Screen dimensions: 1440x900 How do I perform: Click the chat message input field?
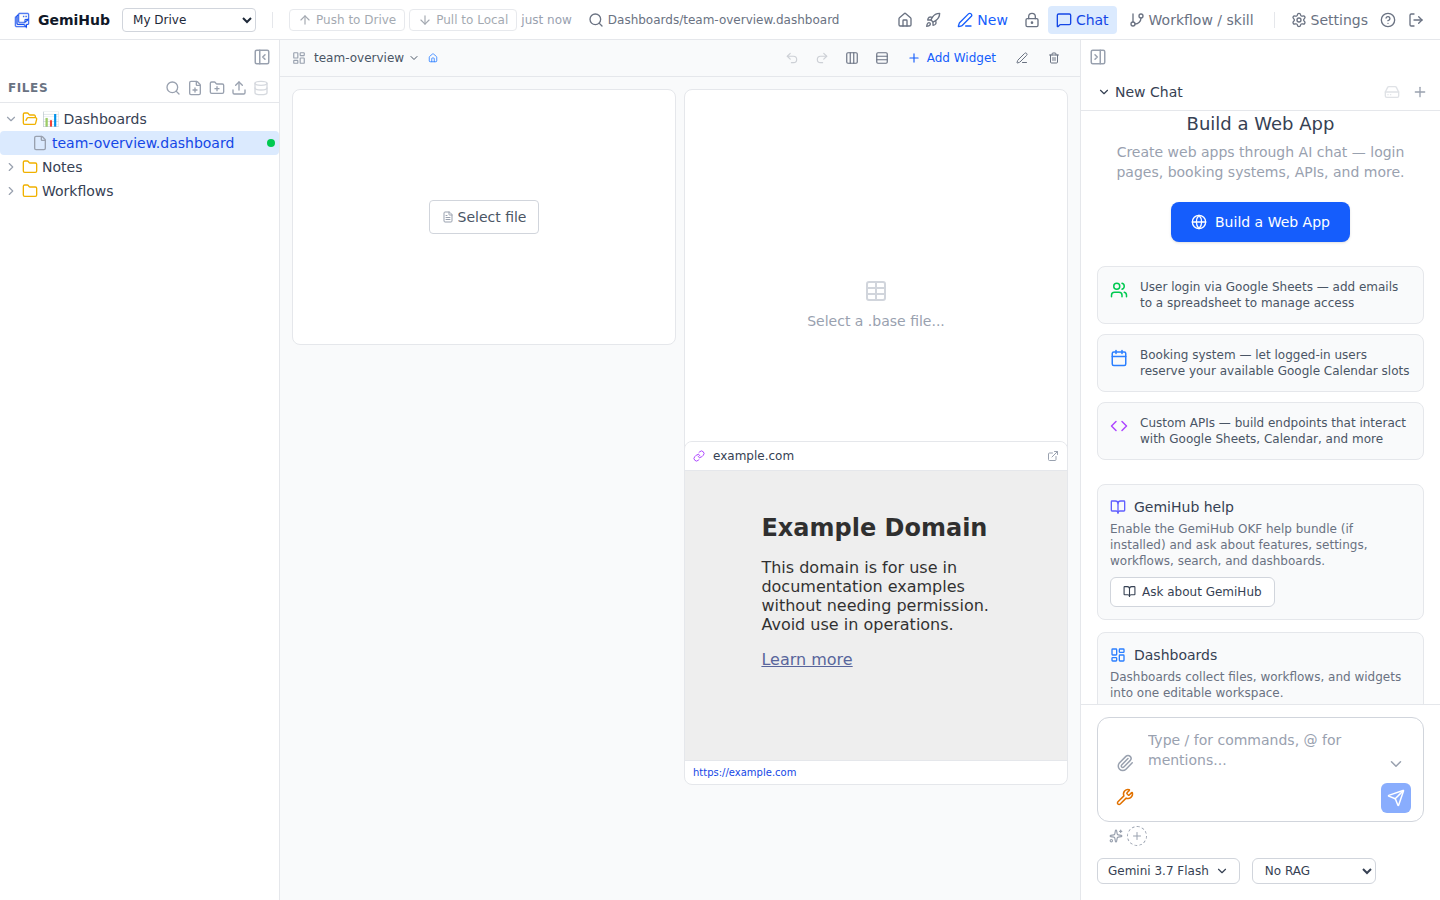(x=1260, y=750)
